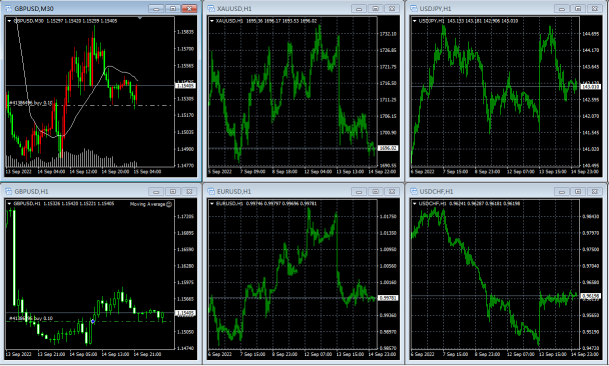Minimize the USDCHF,H1 chart window
The width and height of the screenshot is (609, 366).
562,191
